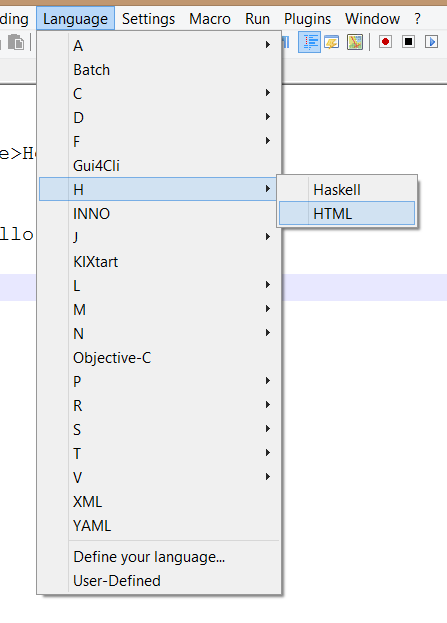Open the User Defined Language dialog icon

coord(332,42)
